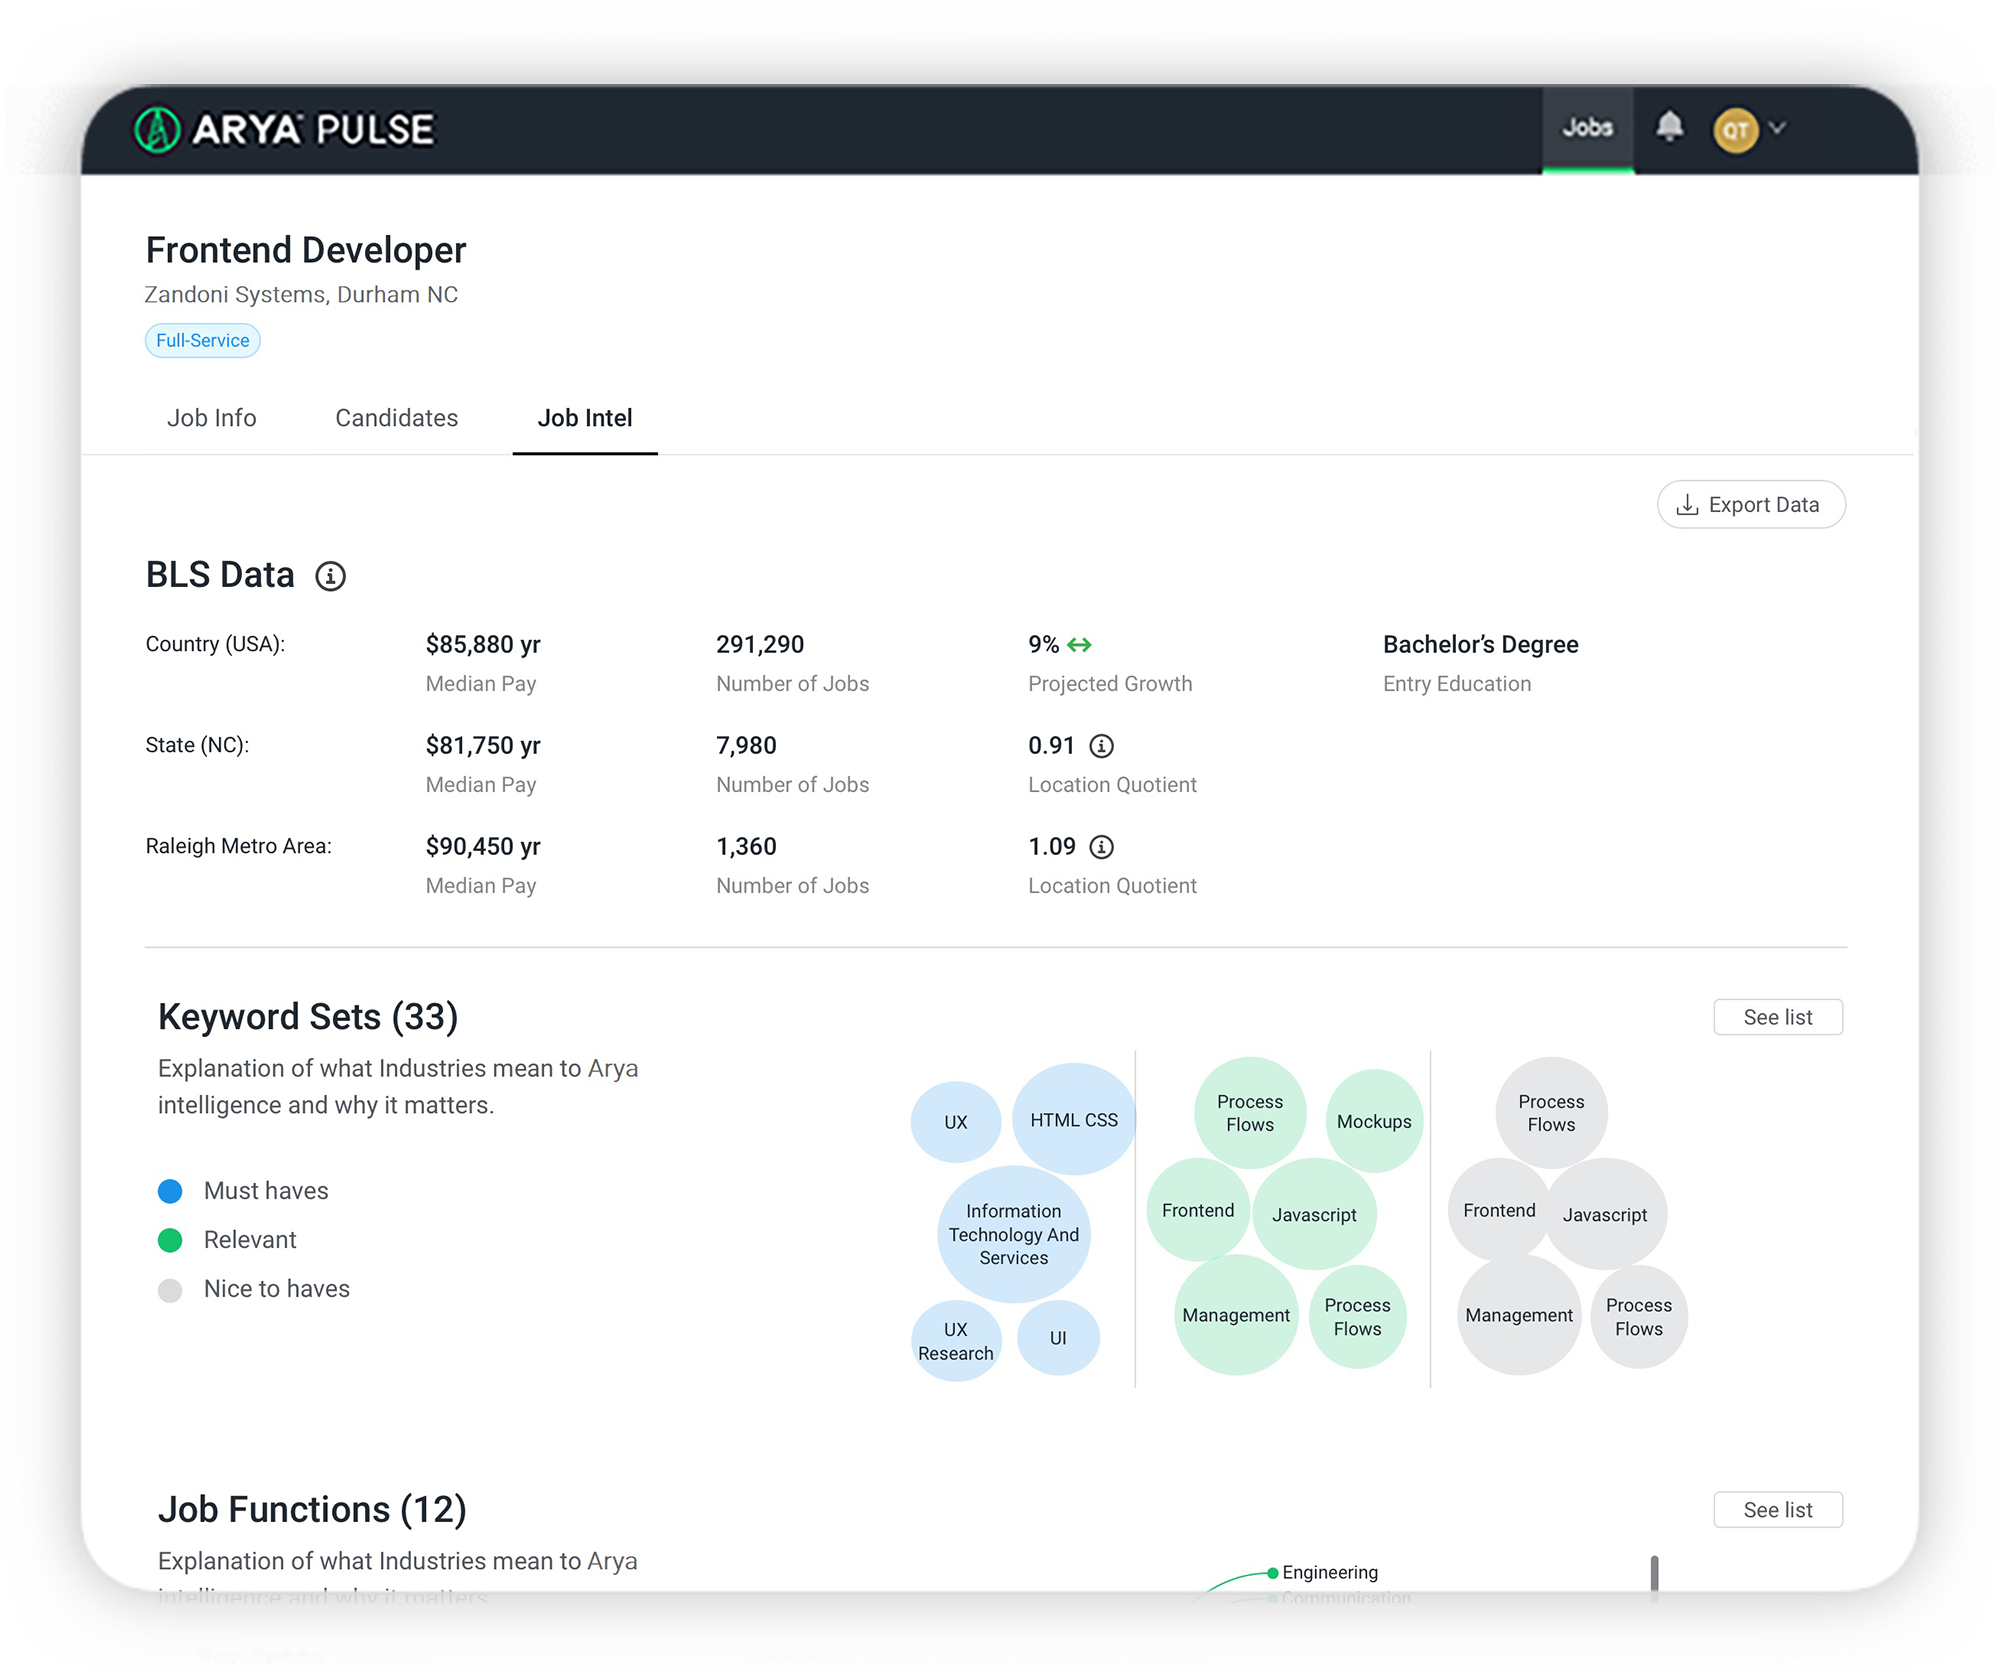Screen dimensions: 2000x1672
Task: Select the blue UX keyword bubble
Action: [x=956, y=1122]
